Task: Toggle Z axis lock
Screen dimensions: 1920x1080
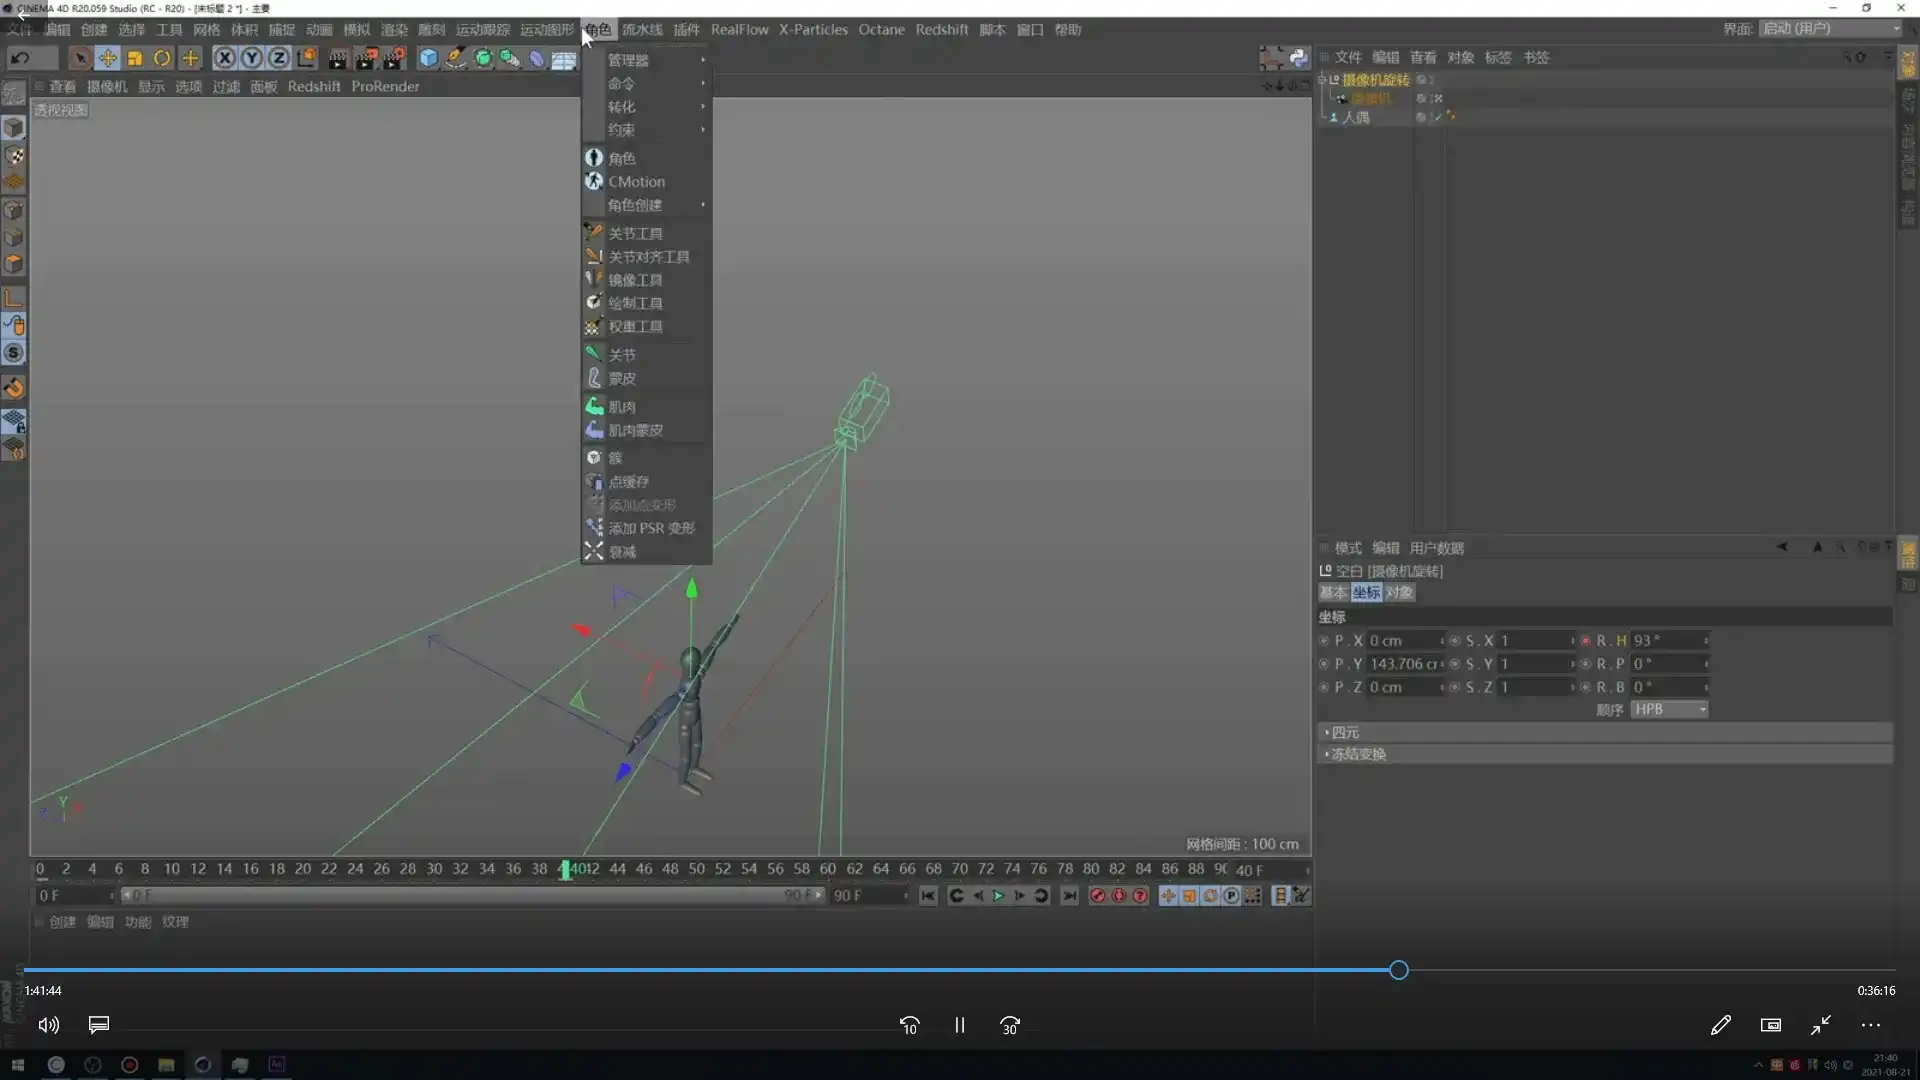Action: (279, 58)
